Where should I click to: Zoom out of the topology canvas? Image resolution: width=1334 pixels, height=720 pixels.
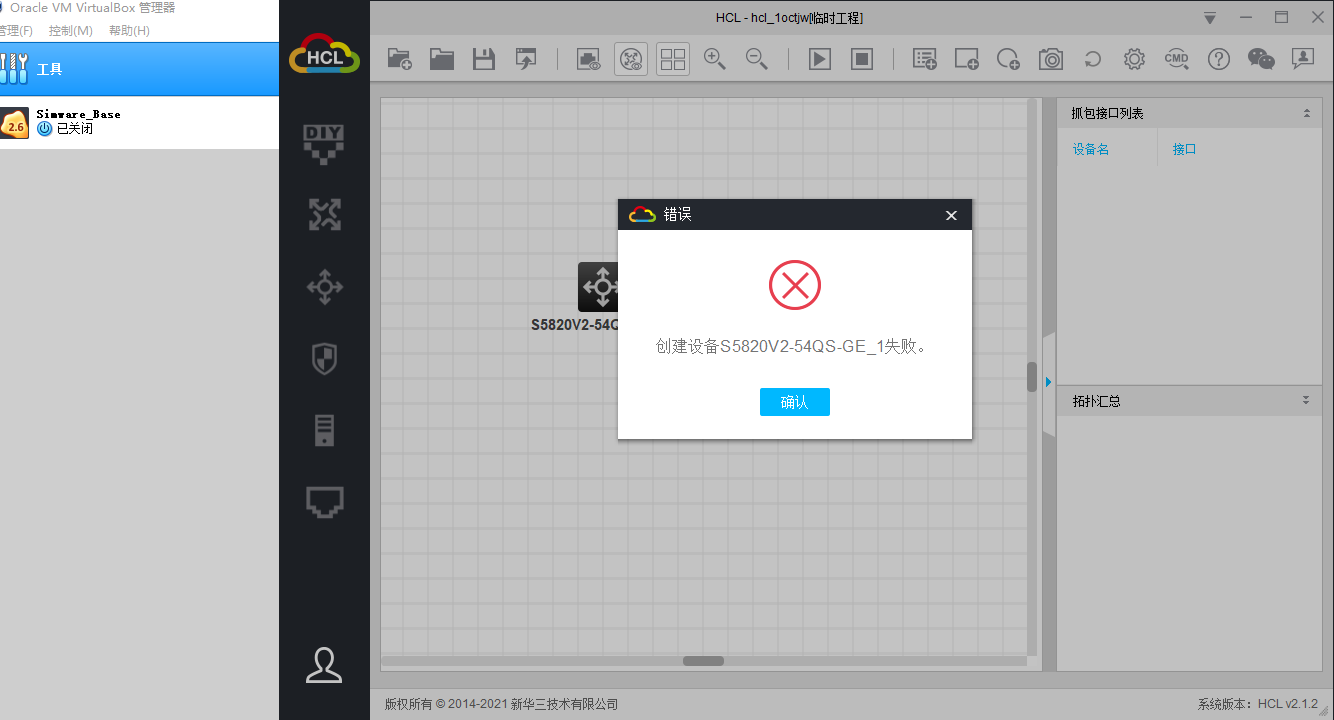(757, 59)
